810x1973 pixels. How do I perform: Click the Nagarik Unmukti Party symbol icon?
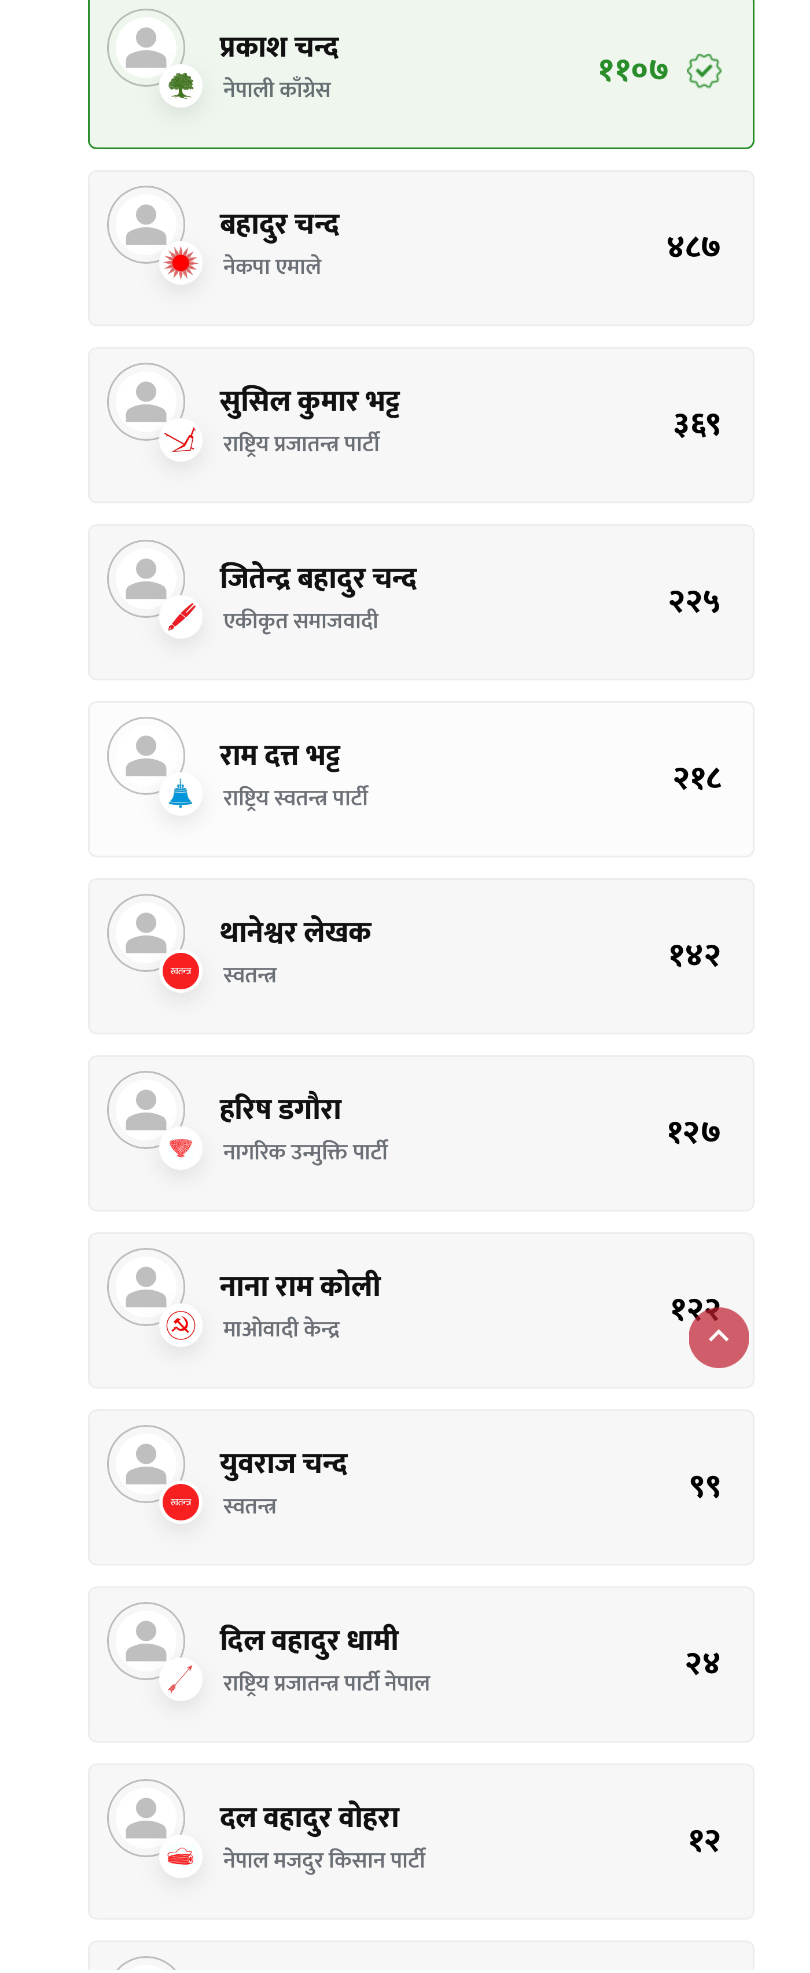181,1148
